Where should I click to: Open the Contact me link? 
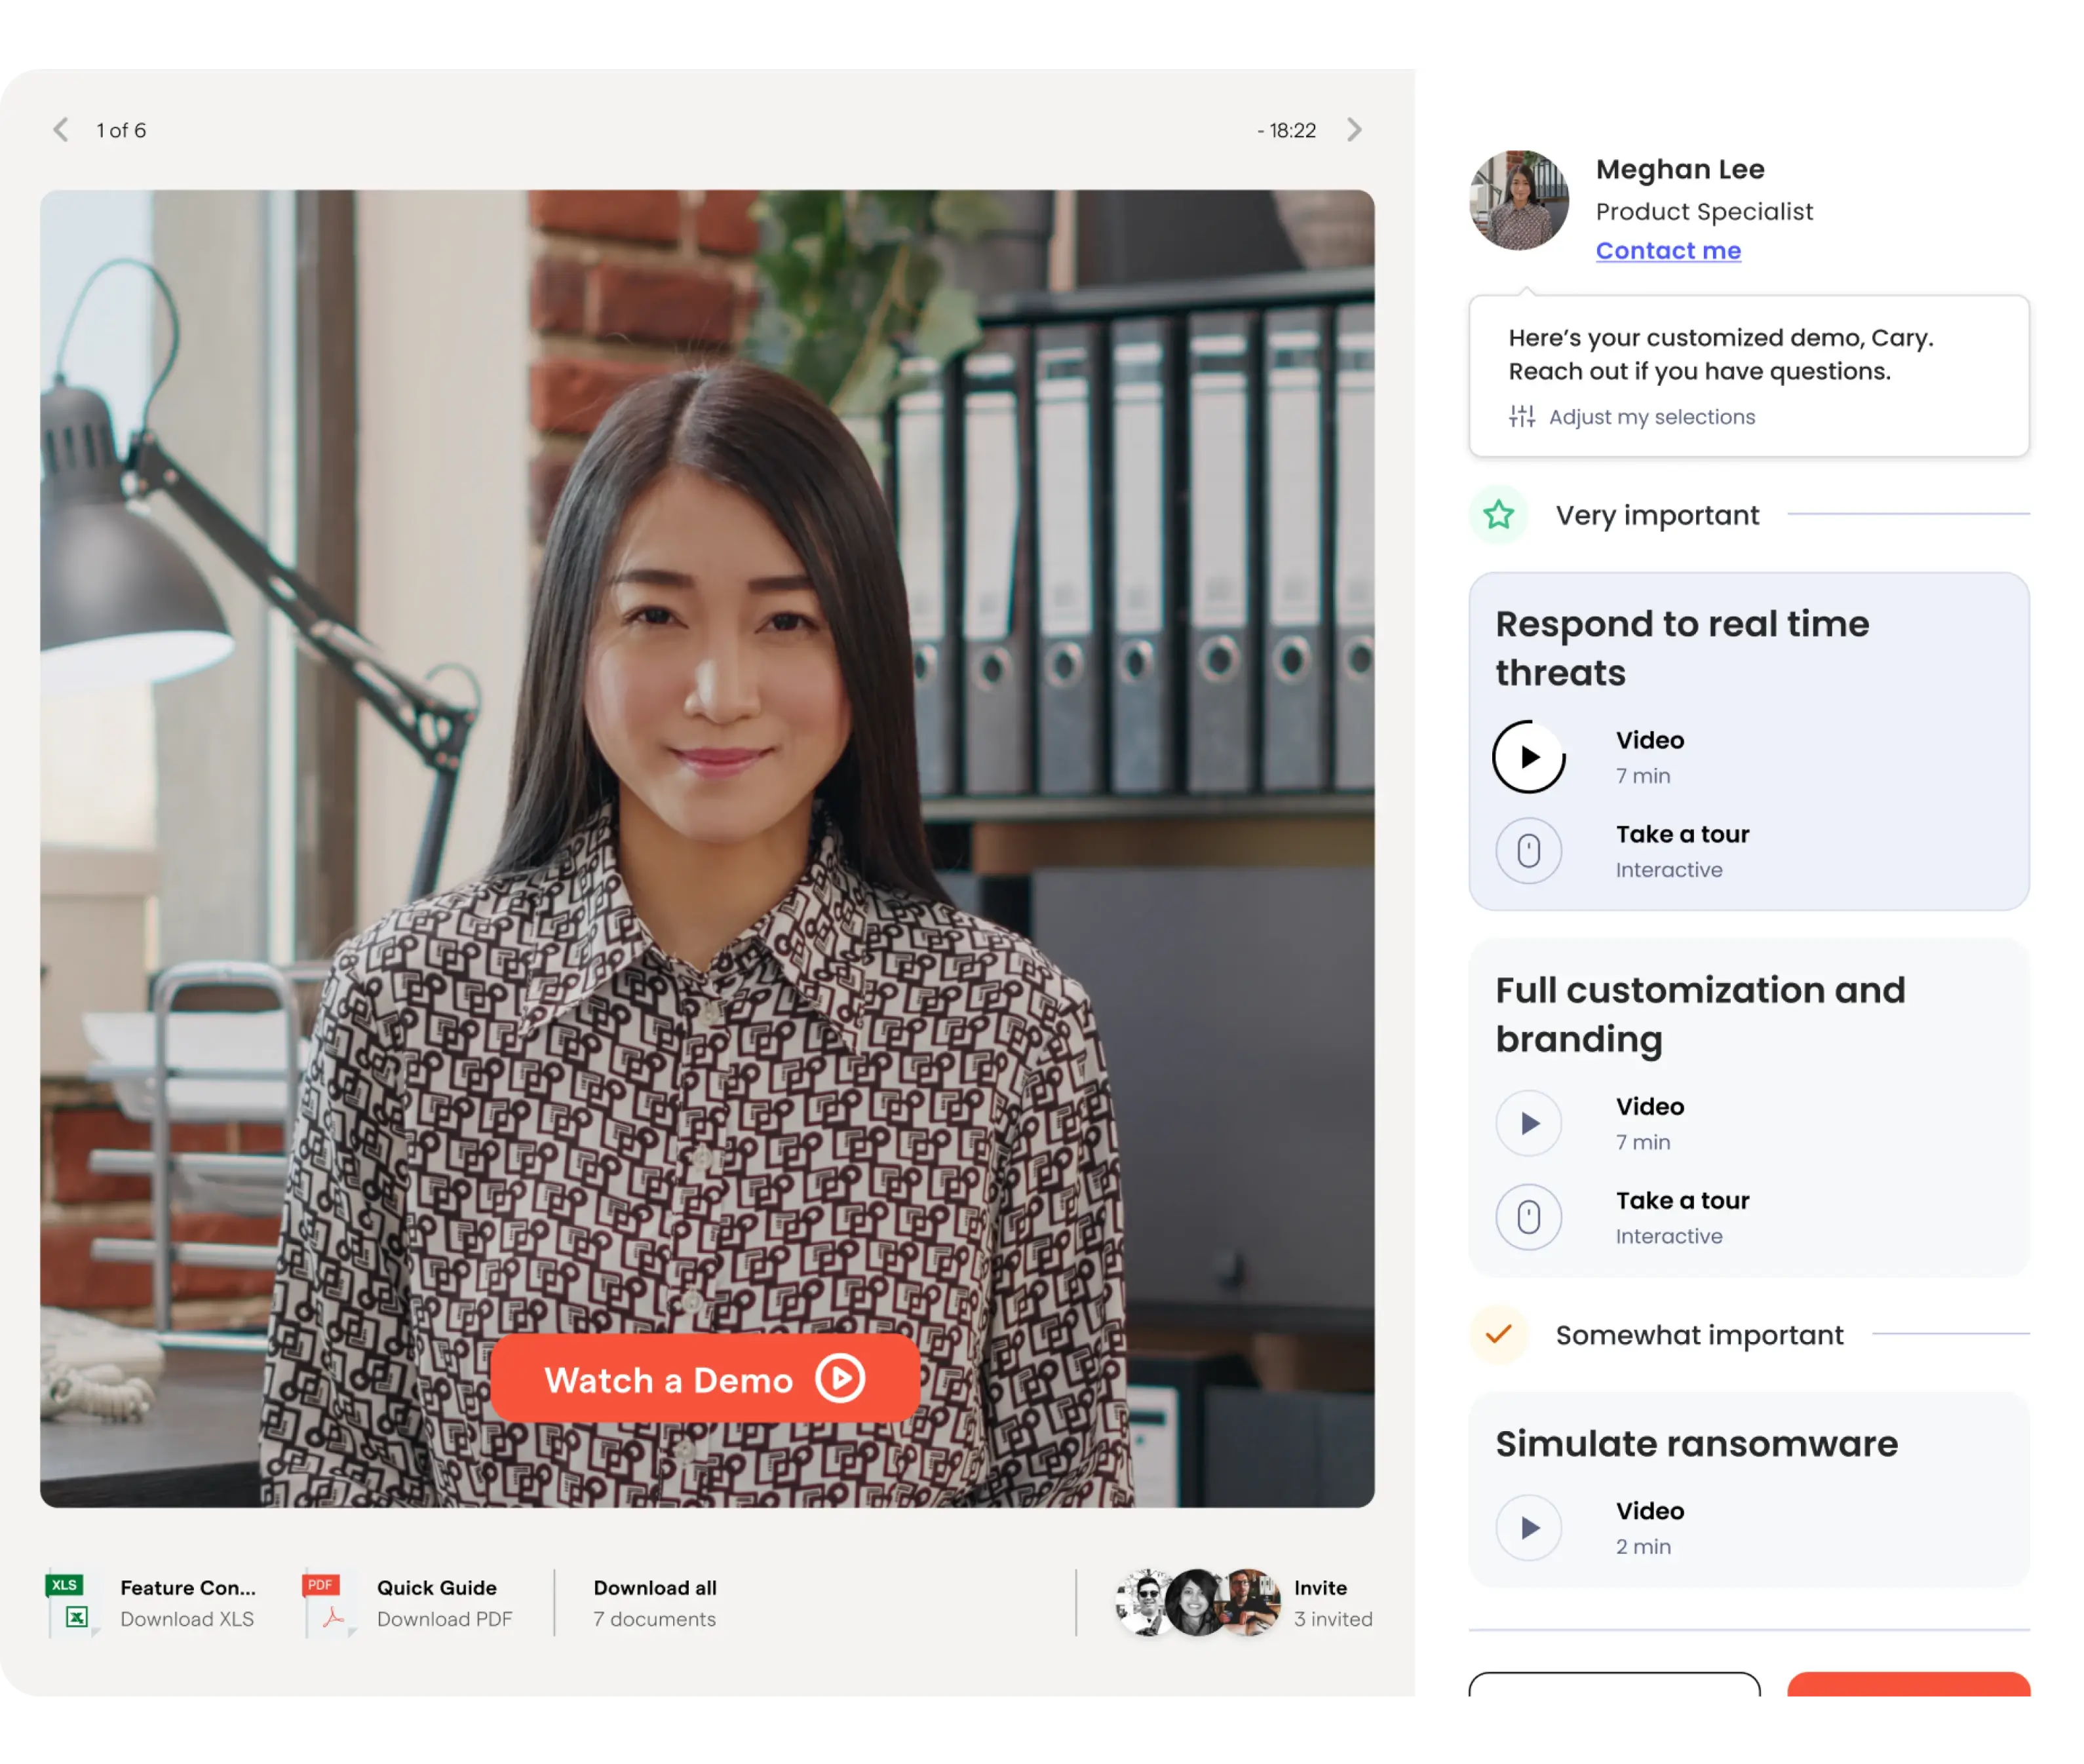[x=1667, y=251]
